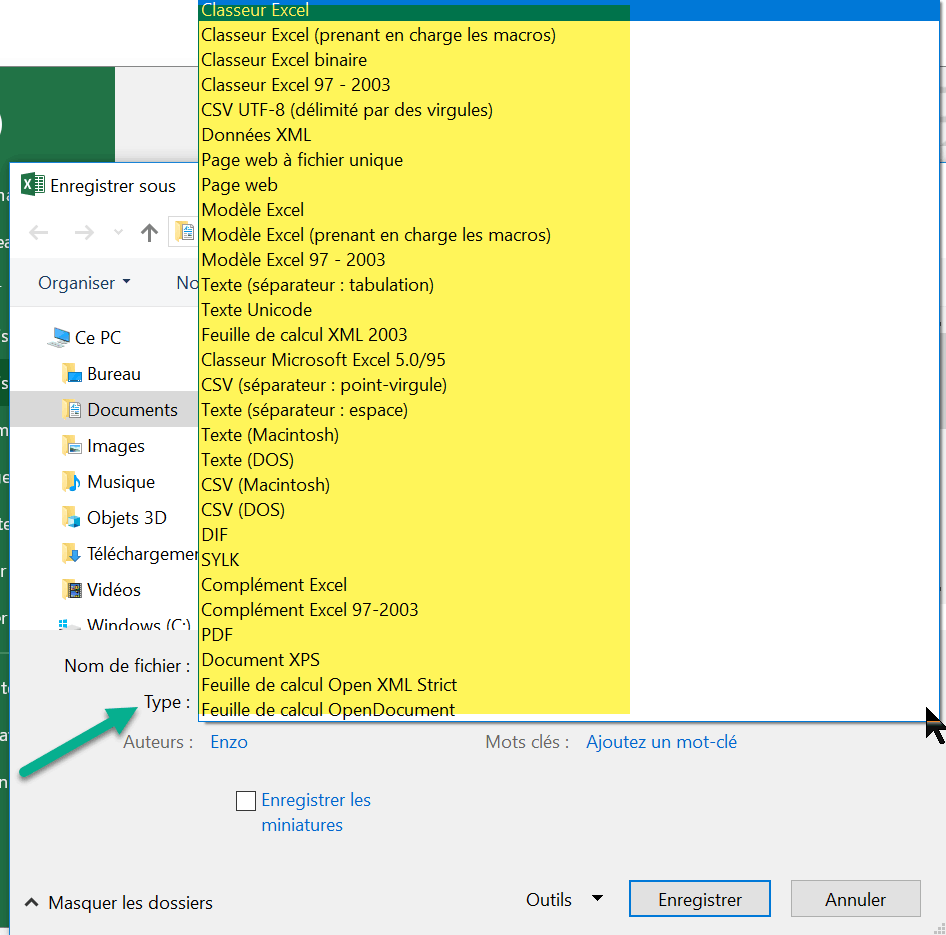Select Modèle Excel 97 - 2003
This screenshot has height=935, width=946.
coord(568,259)
